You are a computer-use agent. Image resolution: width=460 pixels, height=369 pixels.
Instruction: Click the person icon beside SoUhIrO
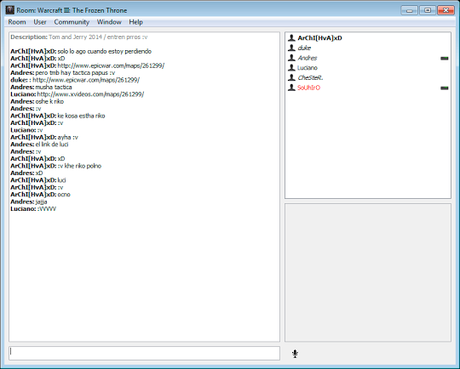292,87
